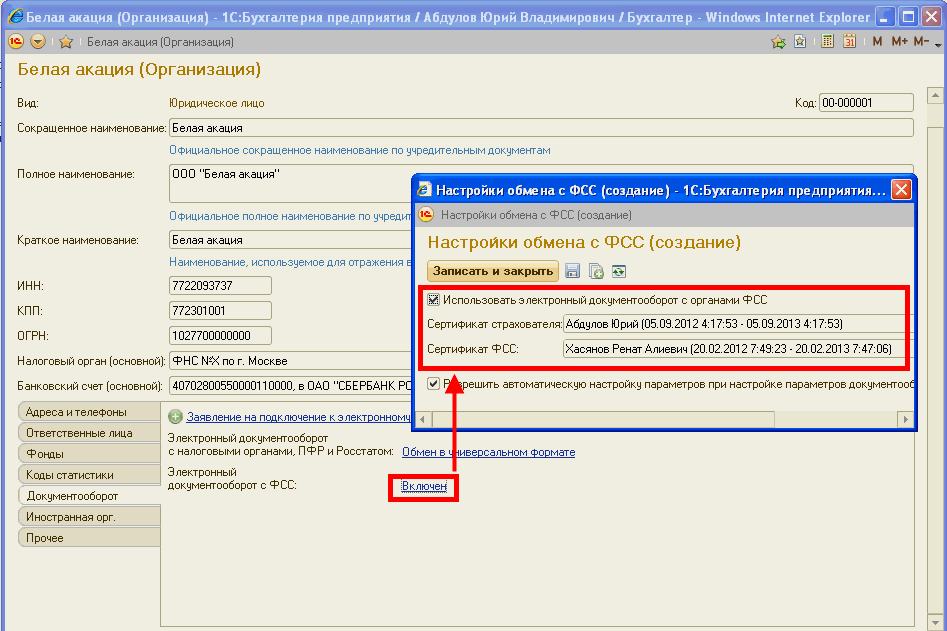Open the Коды статистики tab
947x631 pixels.
pos(89,475)
